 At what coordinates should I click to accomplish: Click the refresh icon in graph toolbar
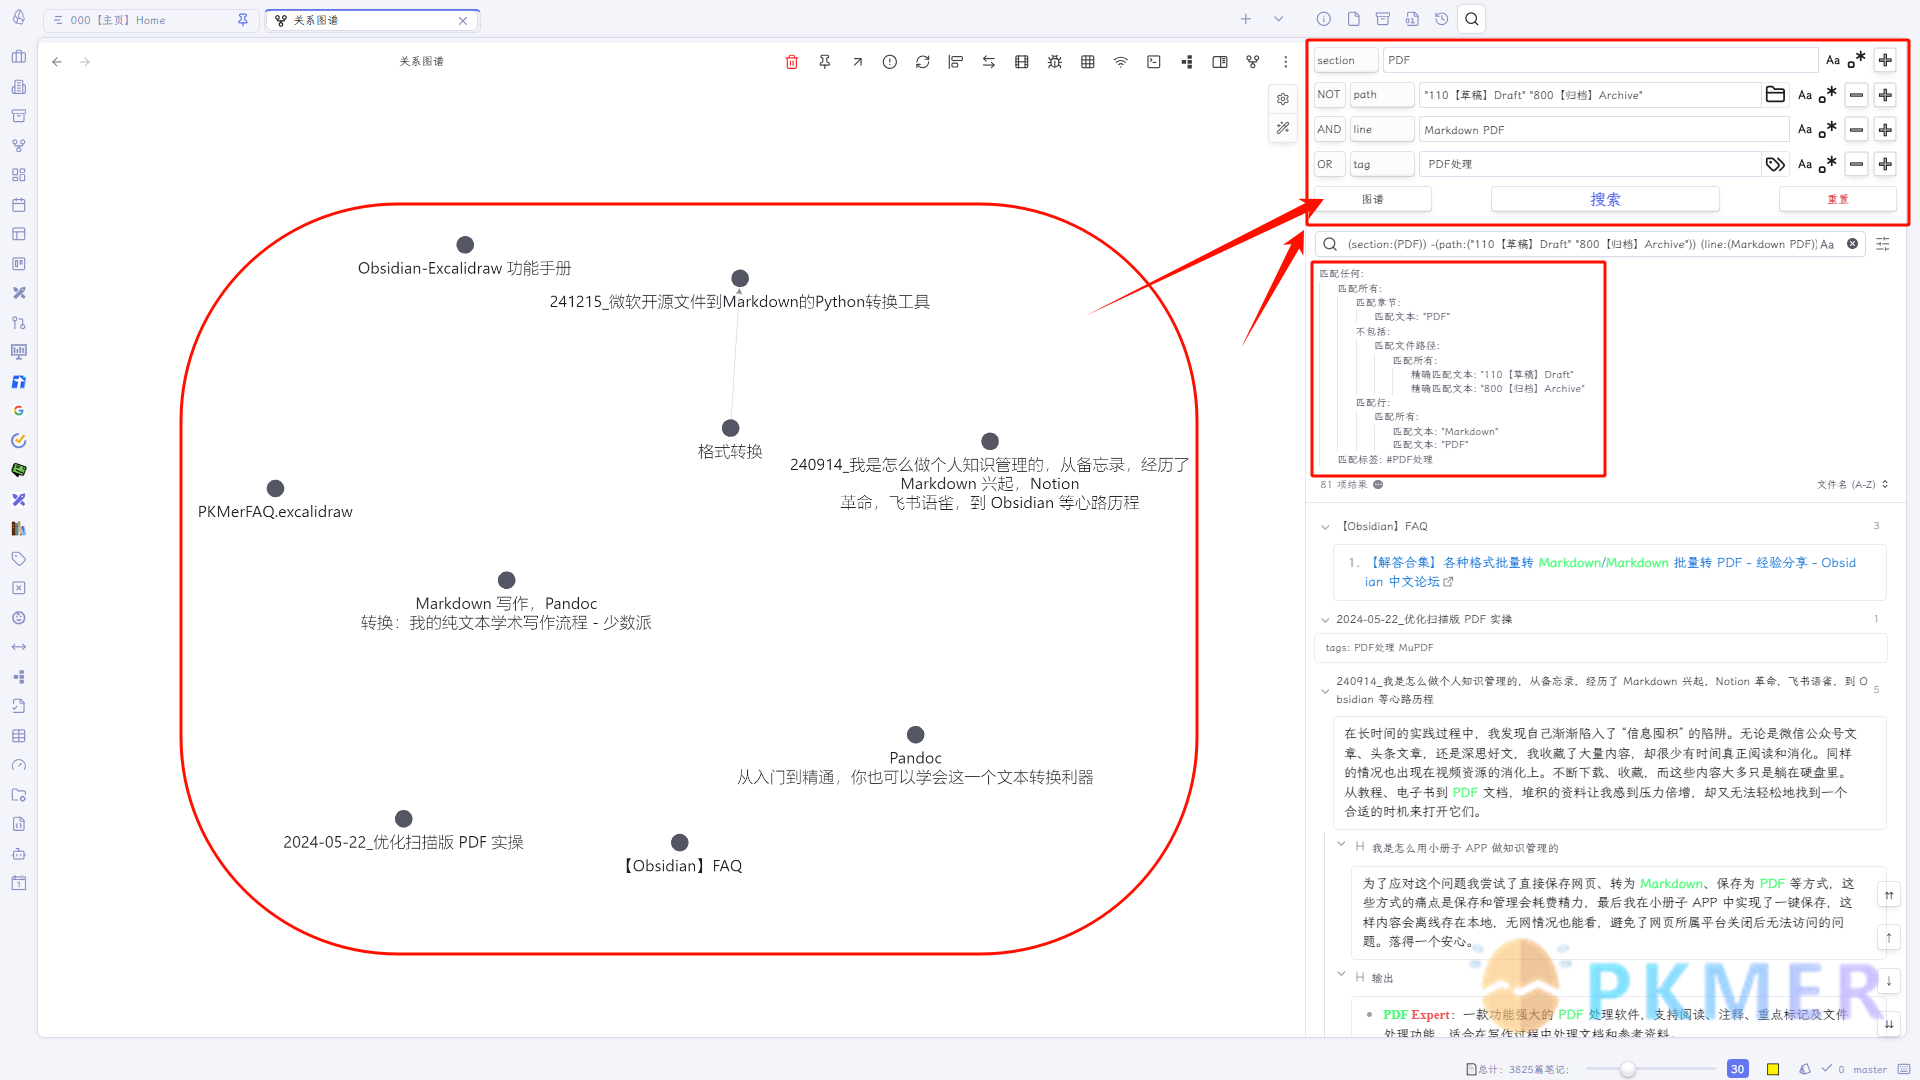point(922,62)
